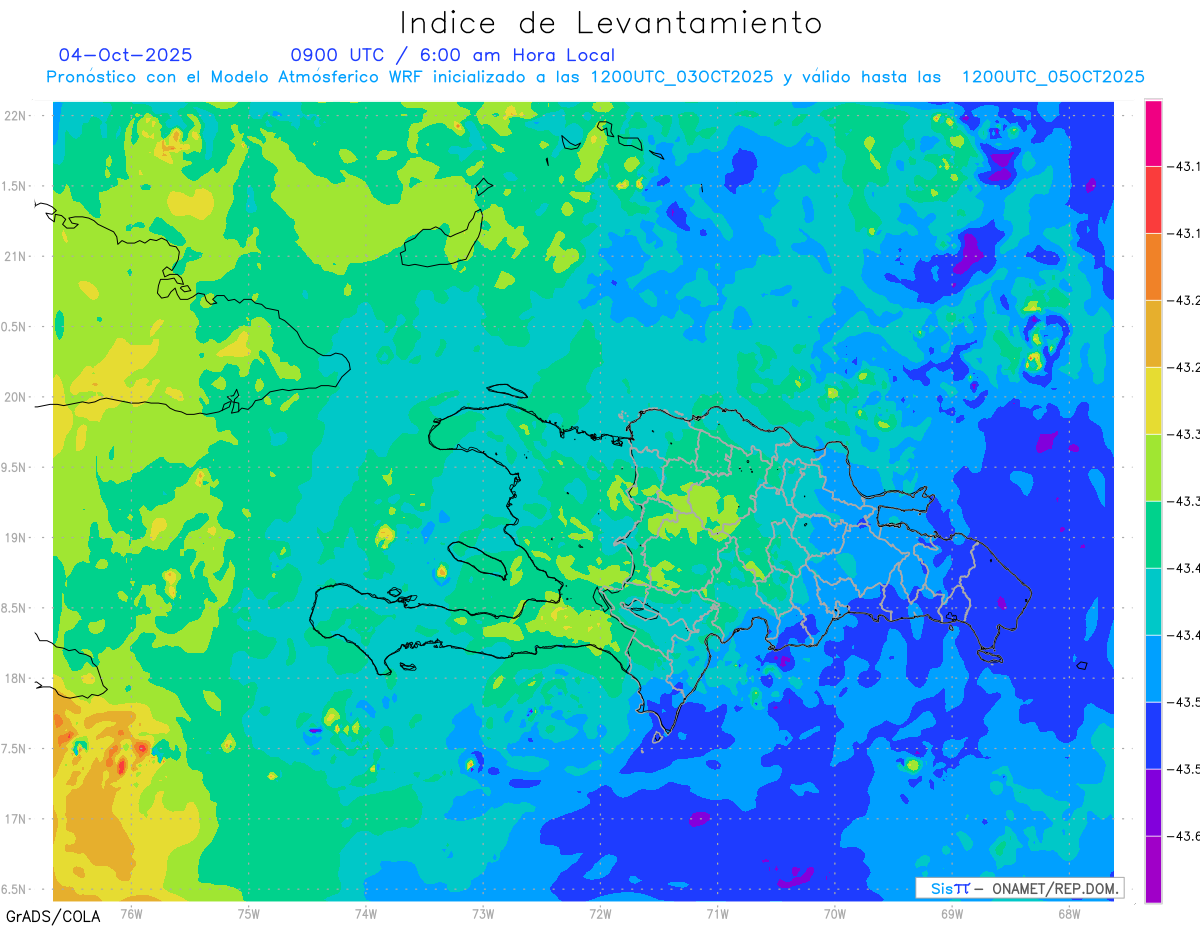Select the Indice de Levantamiento title
Viewport: 1200px width, 927px height.
point(610,22)
